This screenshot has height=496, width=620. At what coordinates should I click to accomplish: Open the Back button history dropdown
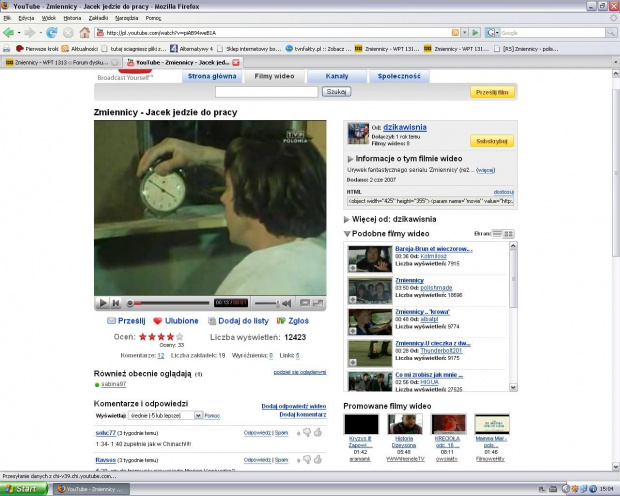[x=19, y=33]
